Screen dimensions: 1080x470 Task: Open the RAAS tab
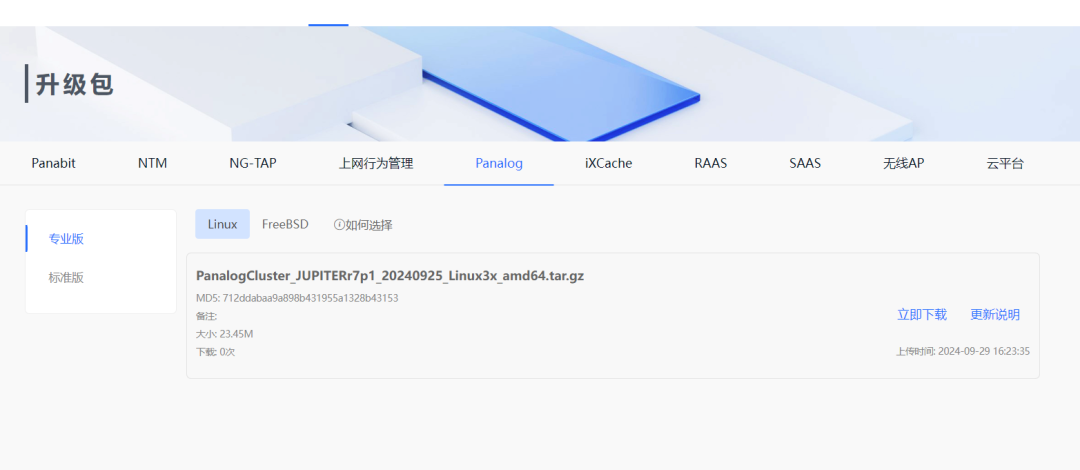pos(711,163)
